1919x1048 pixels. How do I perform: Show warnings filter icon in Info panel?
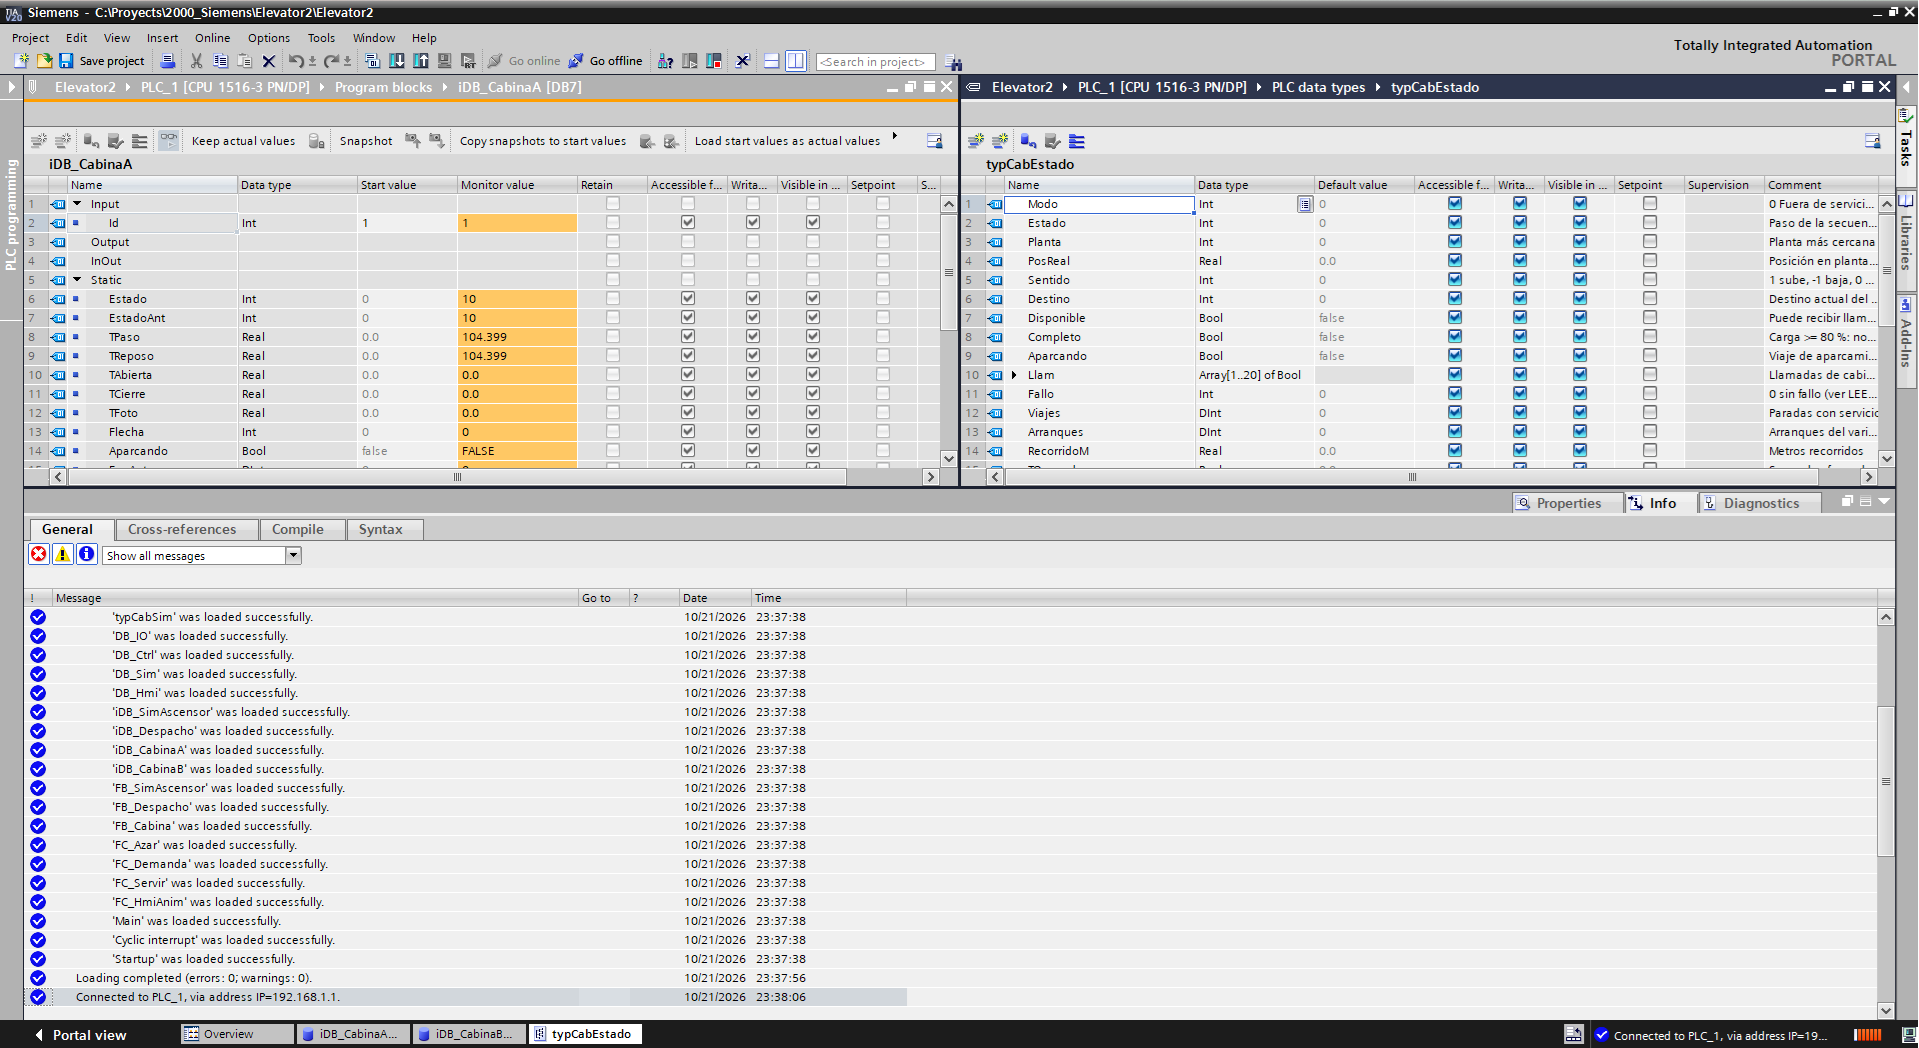(x=63, y=554)
